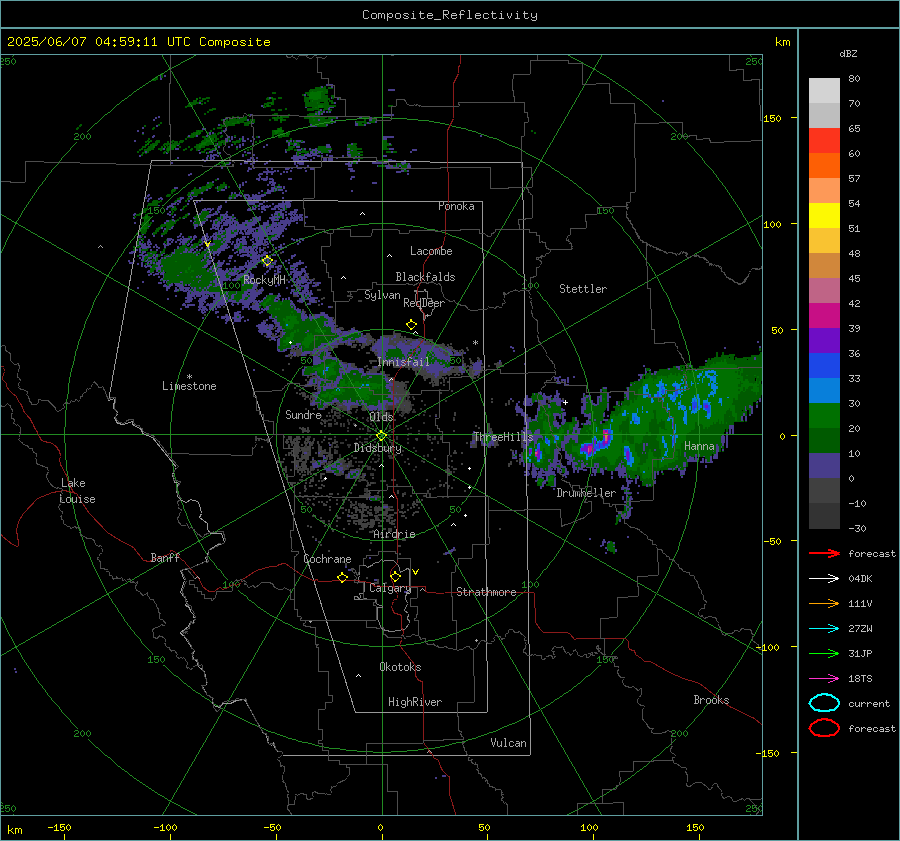Viewport: 900px width, 841px height.
Task: Click the 'dBZ' legend heading
Action: 848,53
